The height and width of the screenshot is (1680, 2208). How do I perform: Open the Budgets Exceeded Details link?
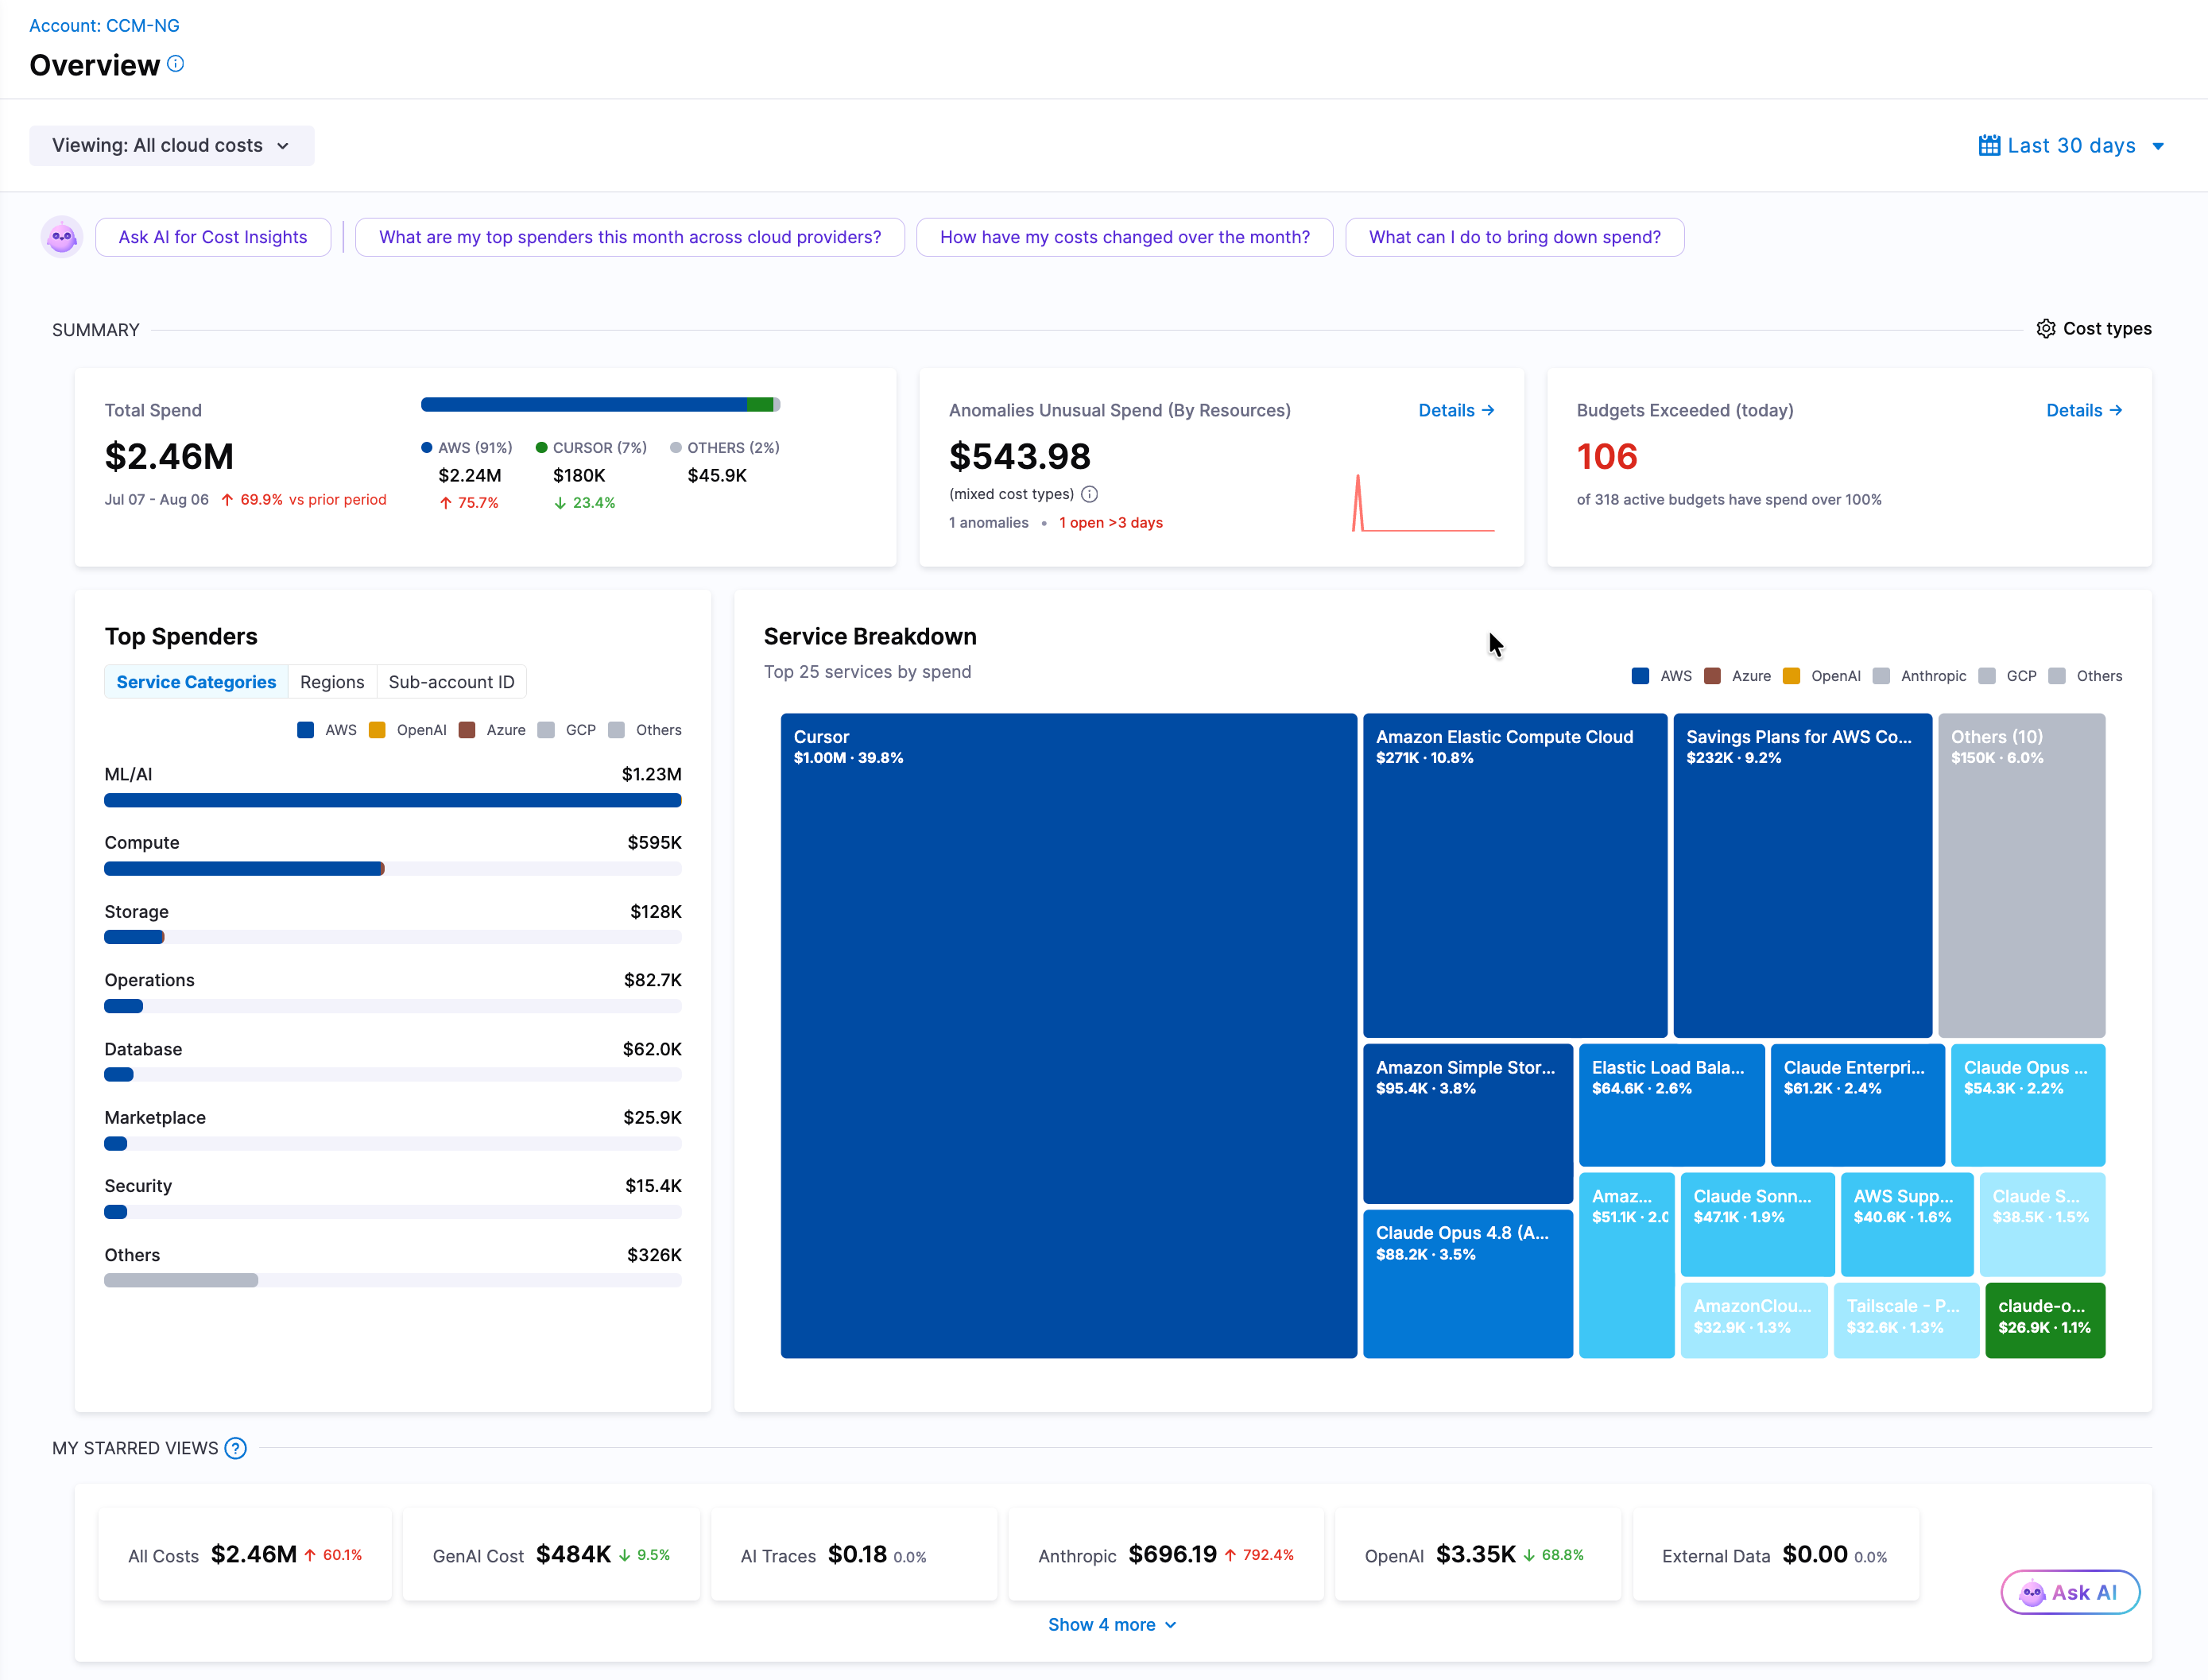(2084, 410)
